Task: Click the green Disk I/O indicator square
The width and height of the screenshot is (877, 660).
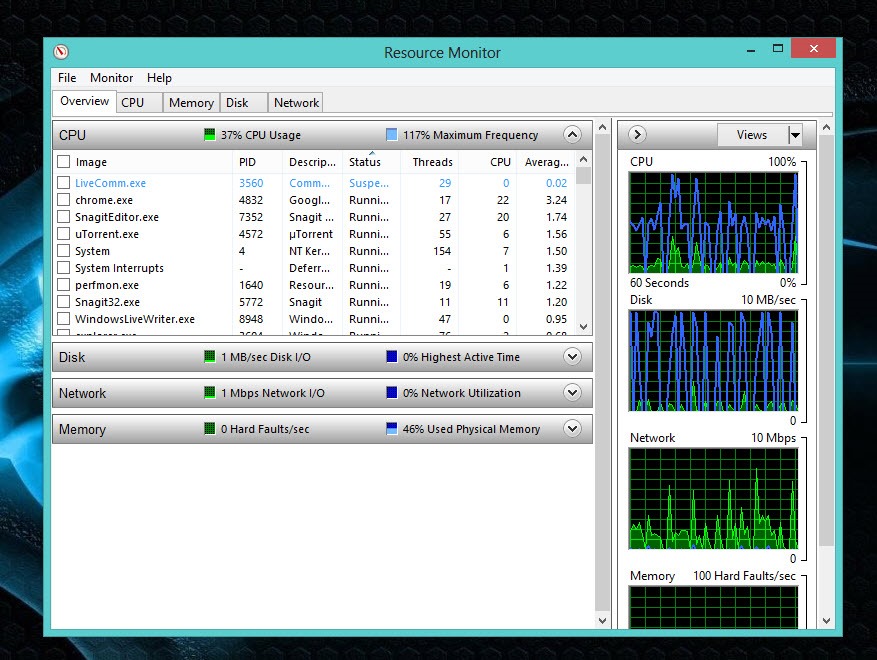Action: (210, 357)
